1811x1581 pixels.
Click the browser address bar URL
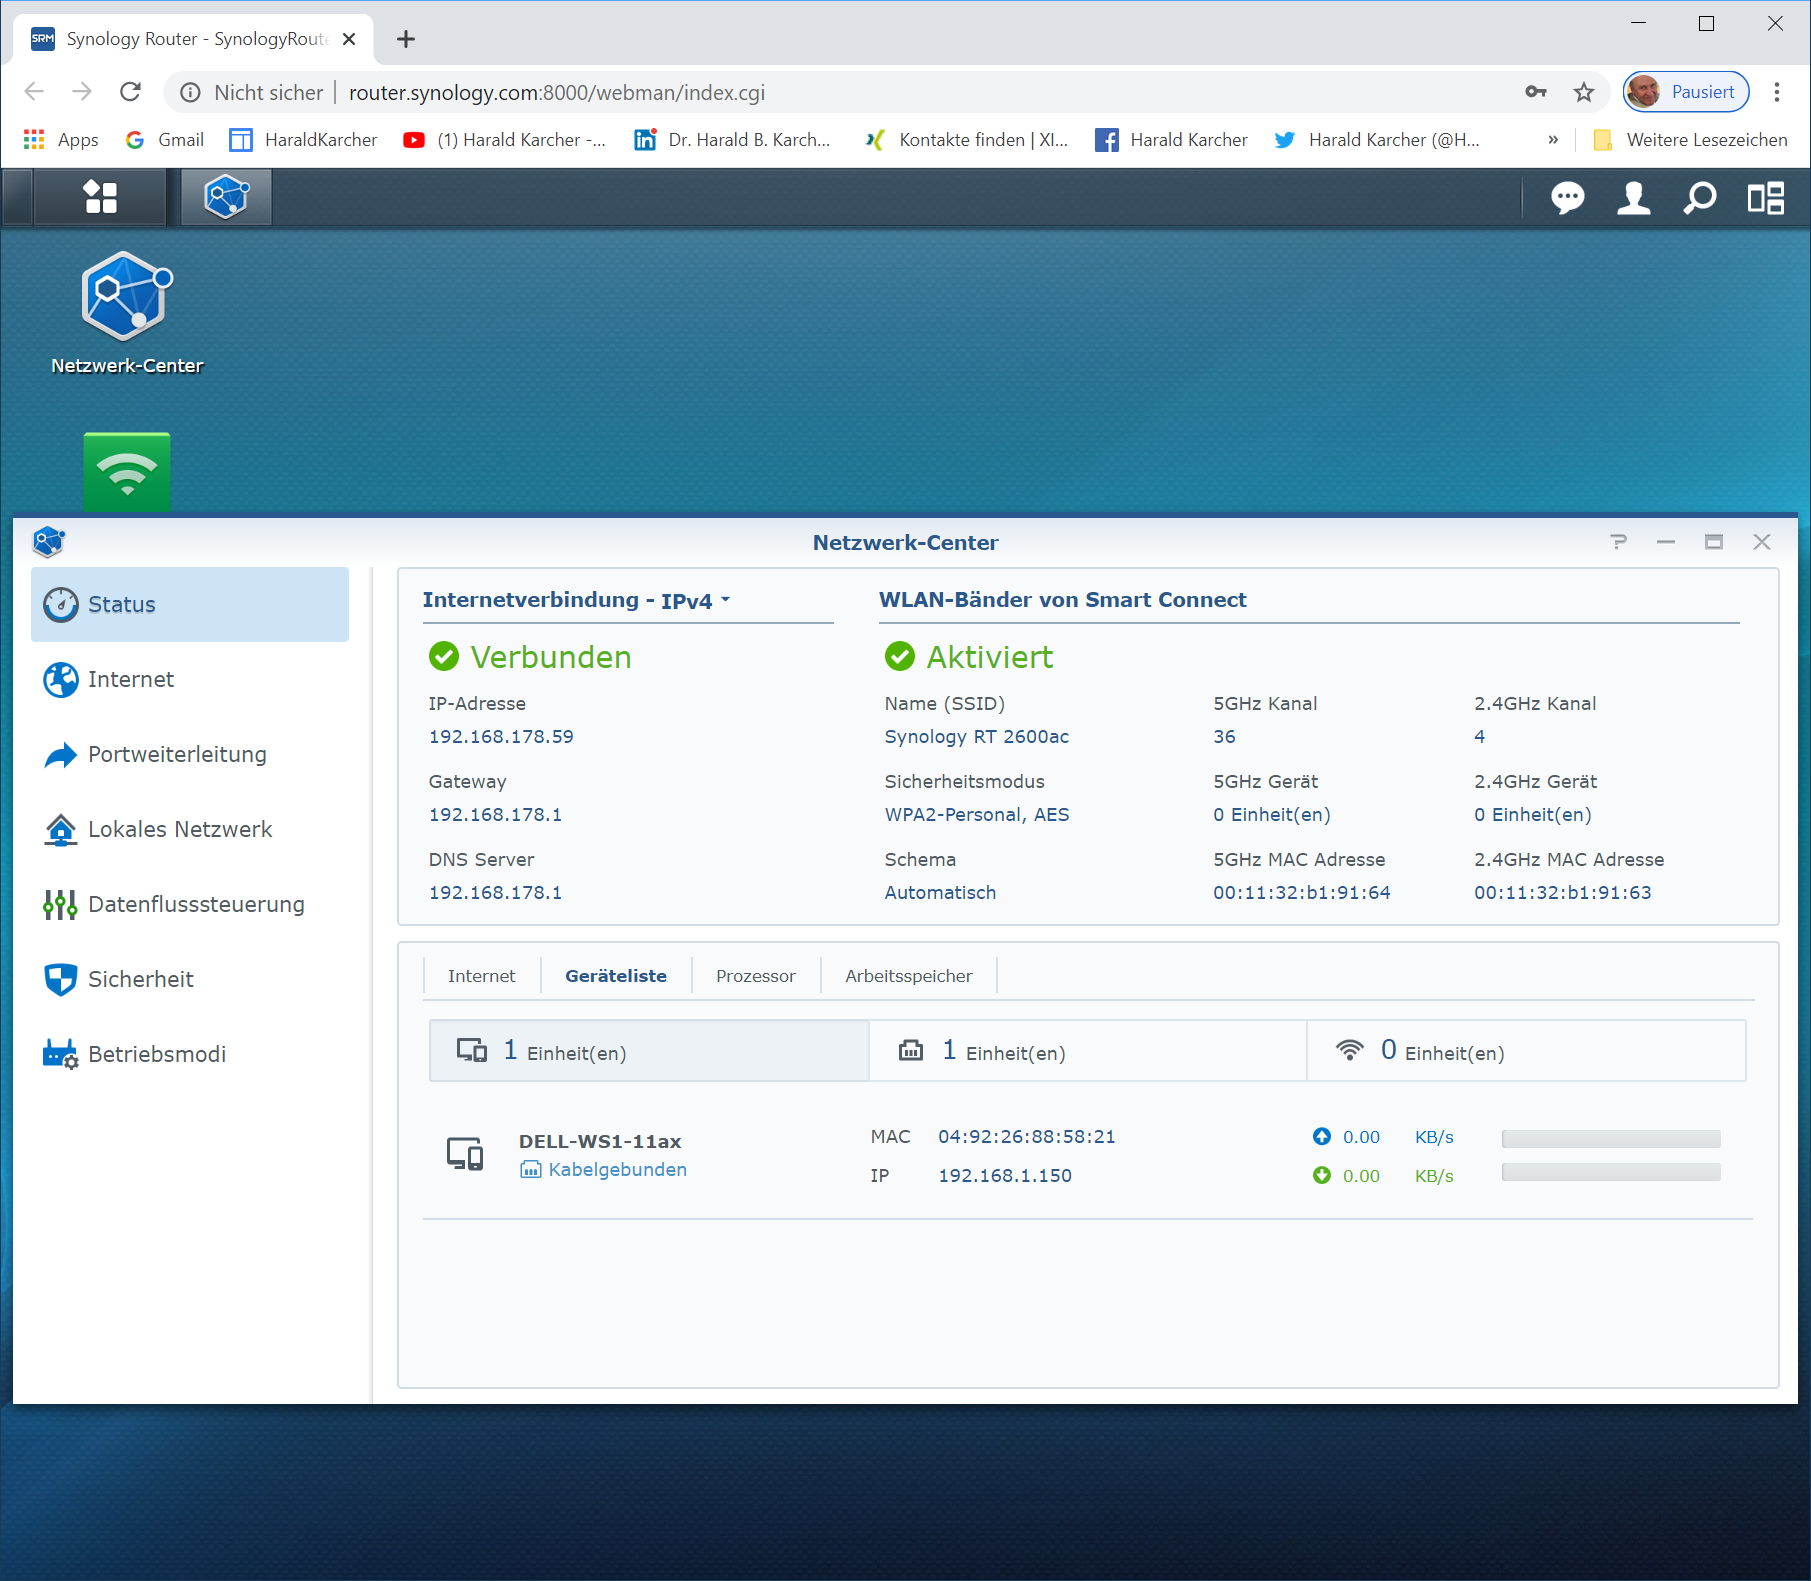click(556, 92)
